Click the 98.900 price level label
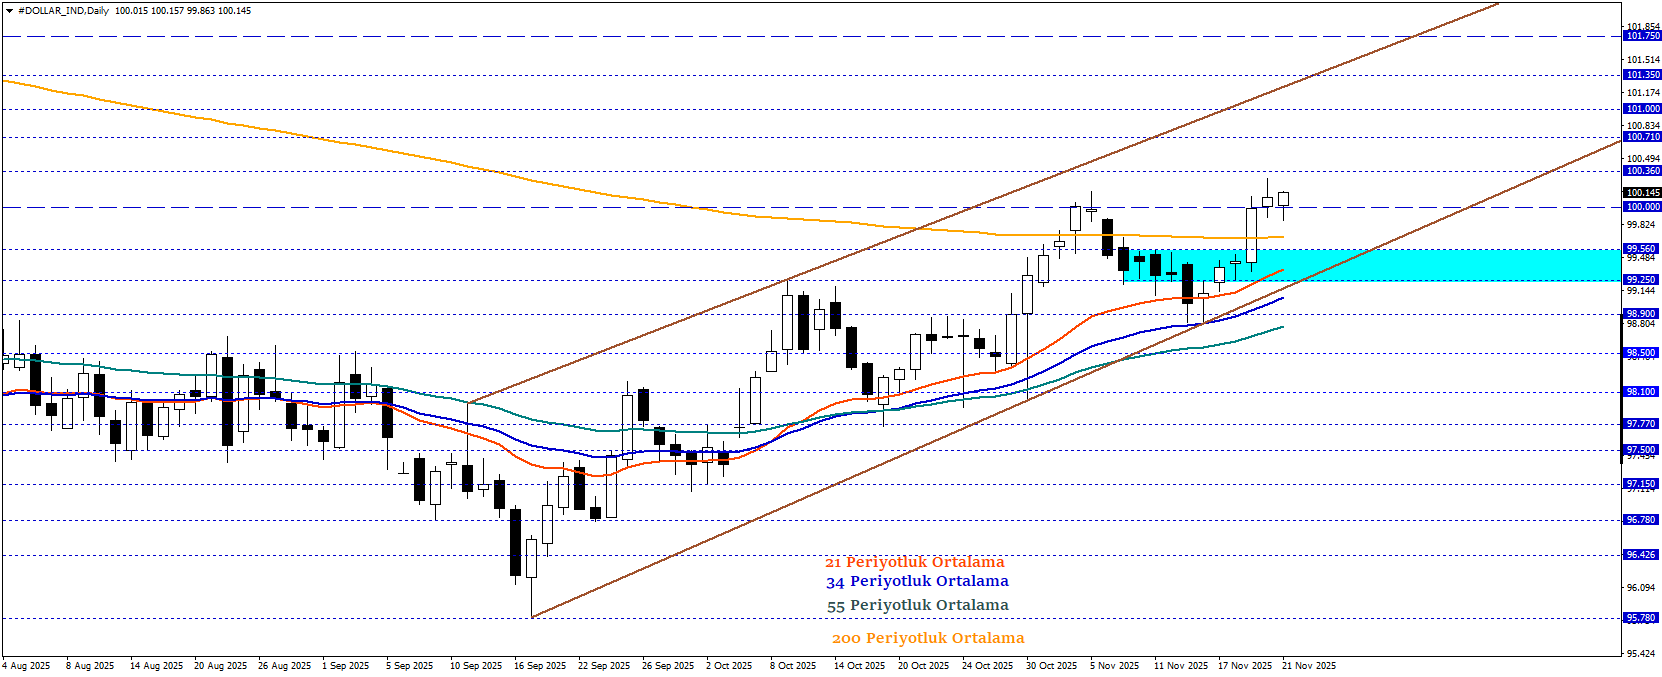The height and width of the screenshot is (677, 1662). pos(1641,314)
